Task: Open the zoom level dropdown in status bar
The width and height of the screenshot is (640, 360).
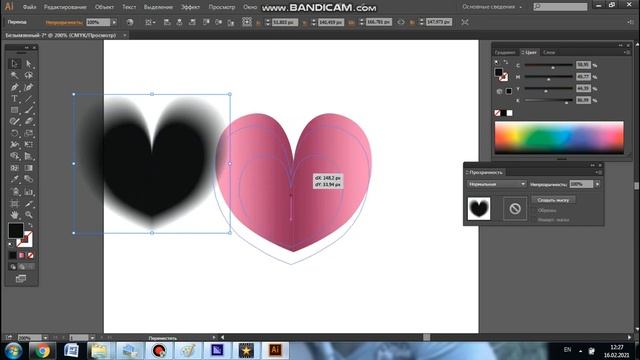Action: coord(45,338)
